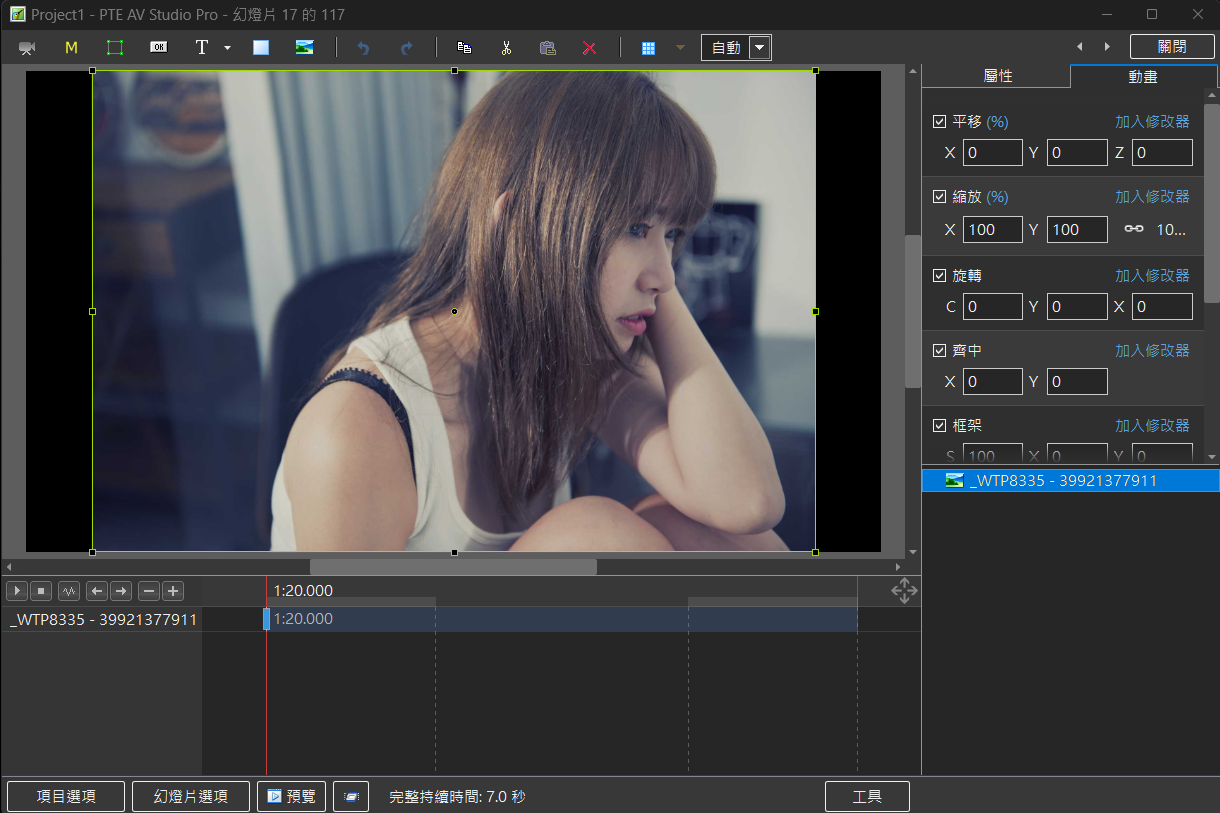
Task: Add a frame using the green rectangle icon
Action: [115, 48]
